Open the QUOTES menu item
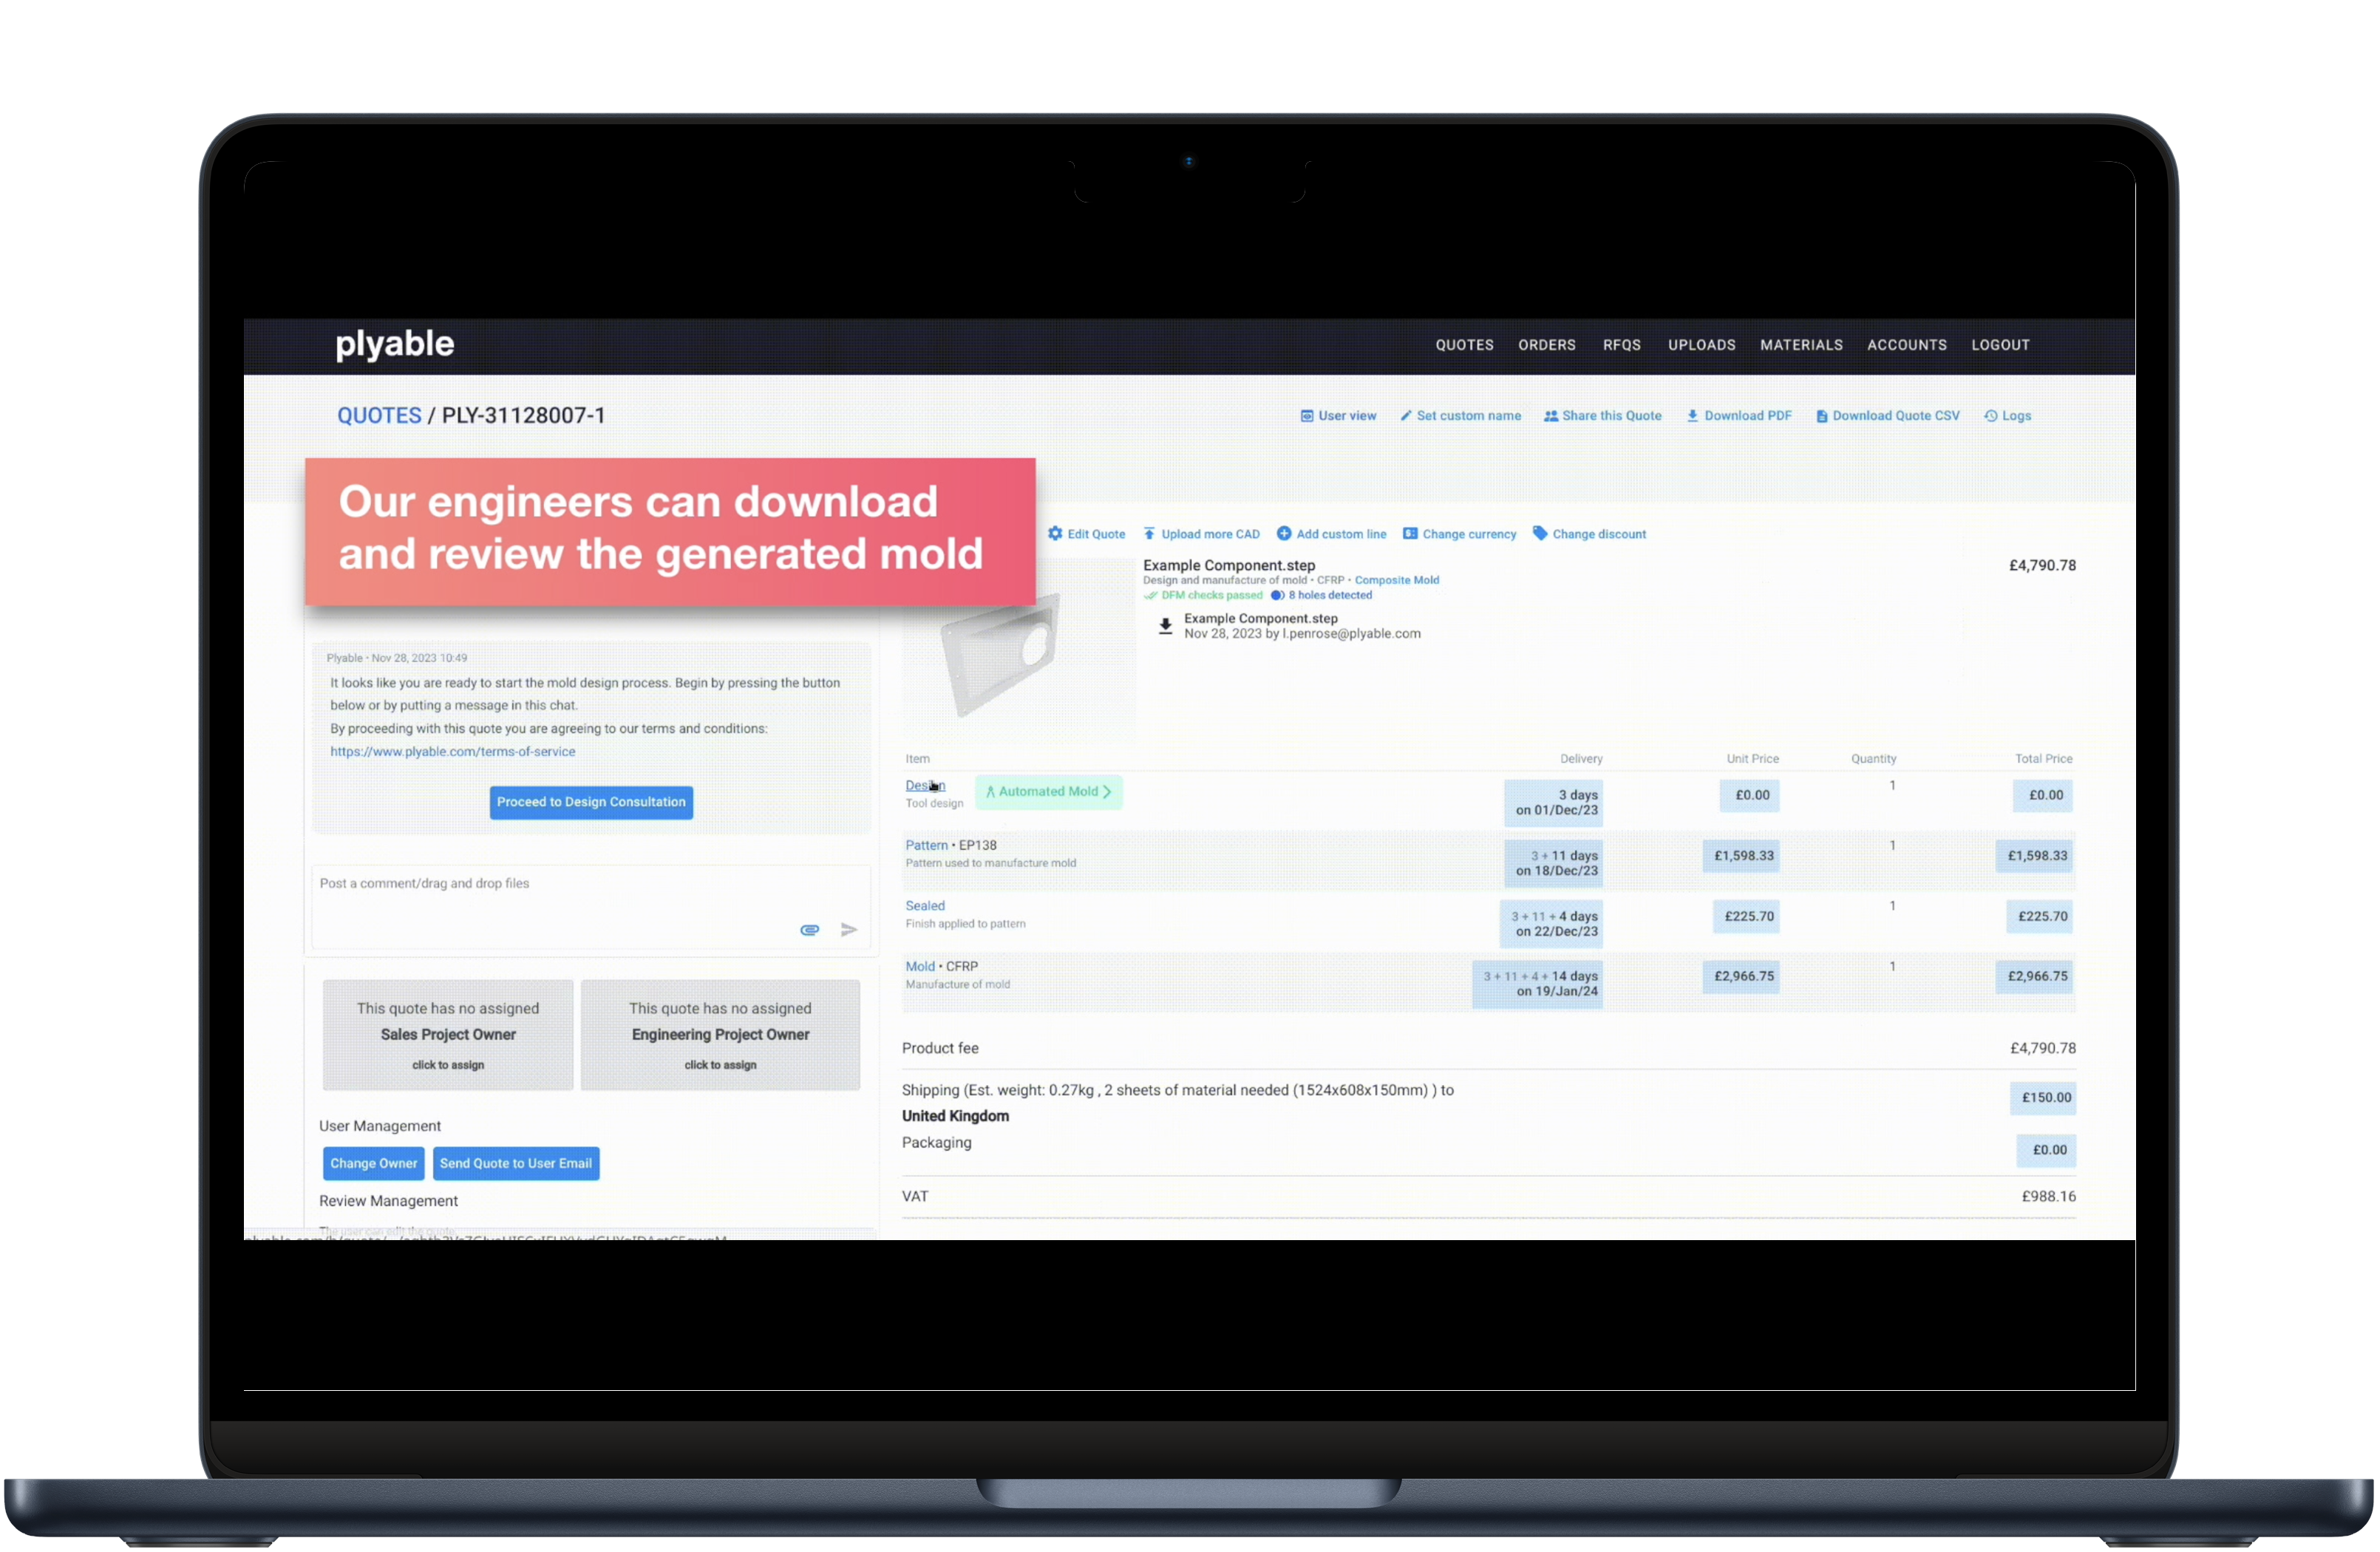 [x=1462, y=345]
